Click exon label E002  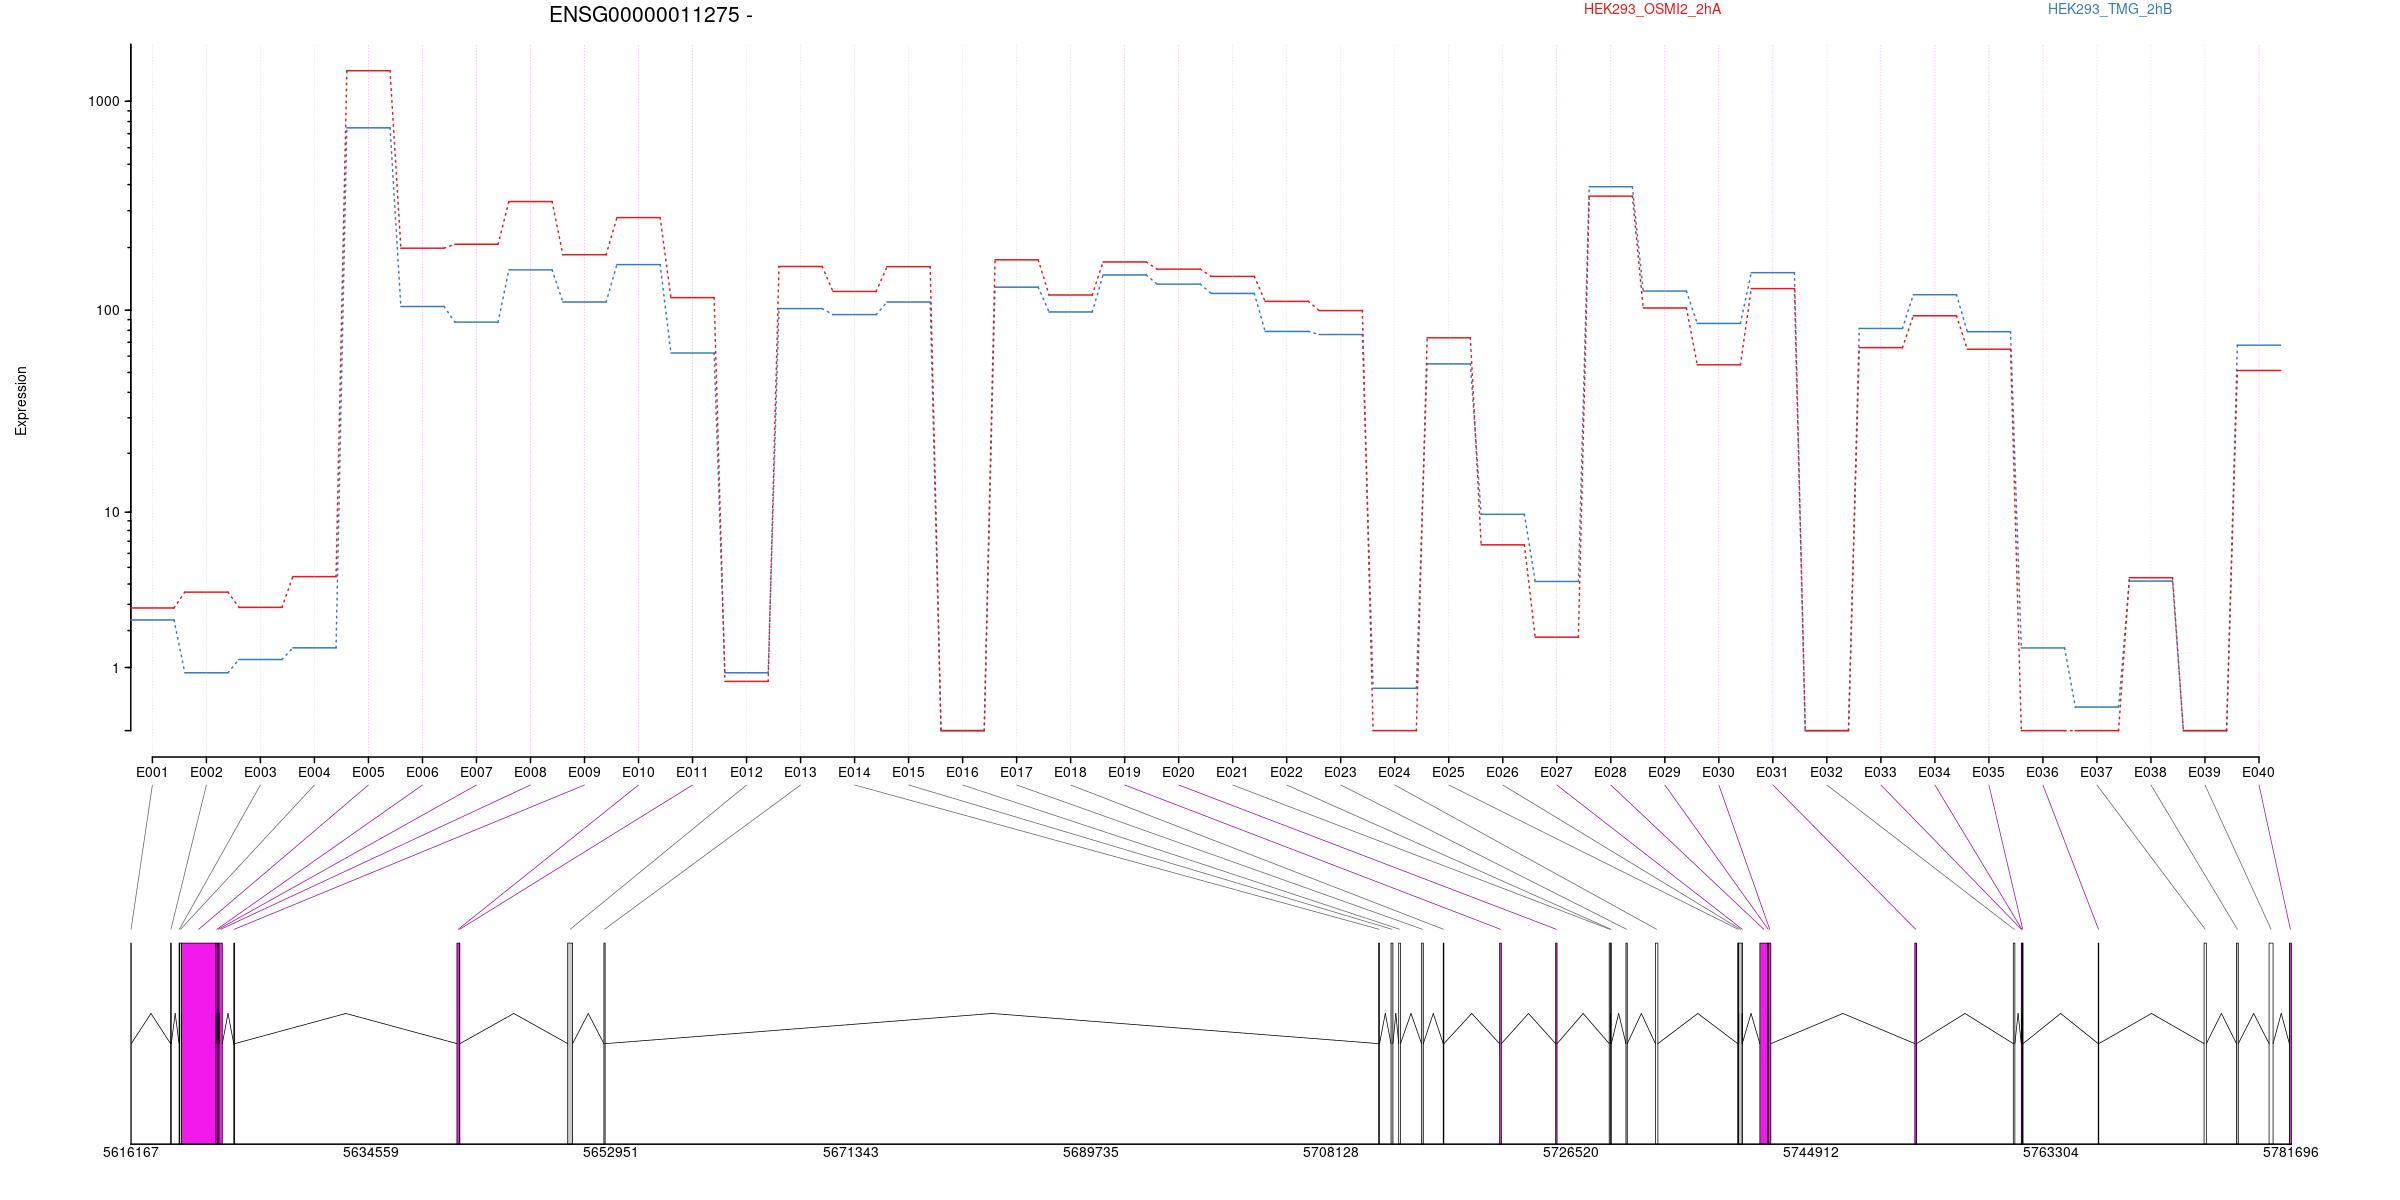(206, 772)
